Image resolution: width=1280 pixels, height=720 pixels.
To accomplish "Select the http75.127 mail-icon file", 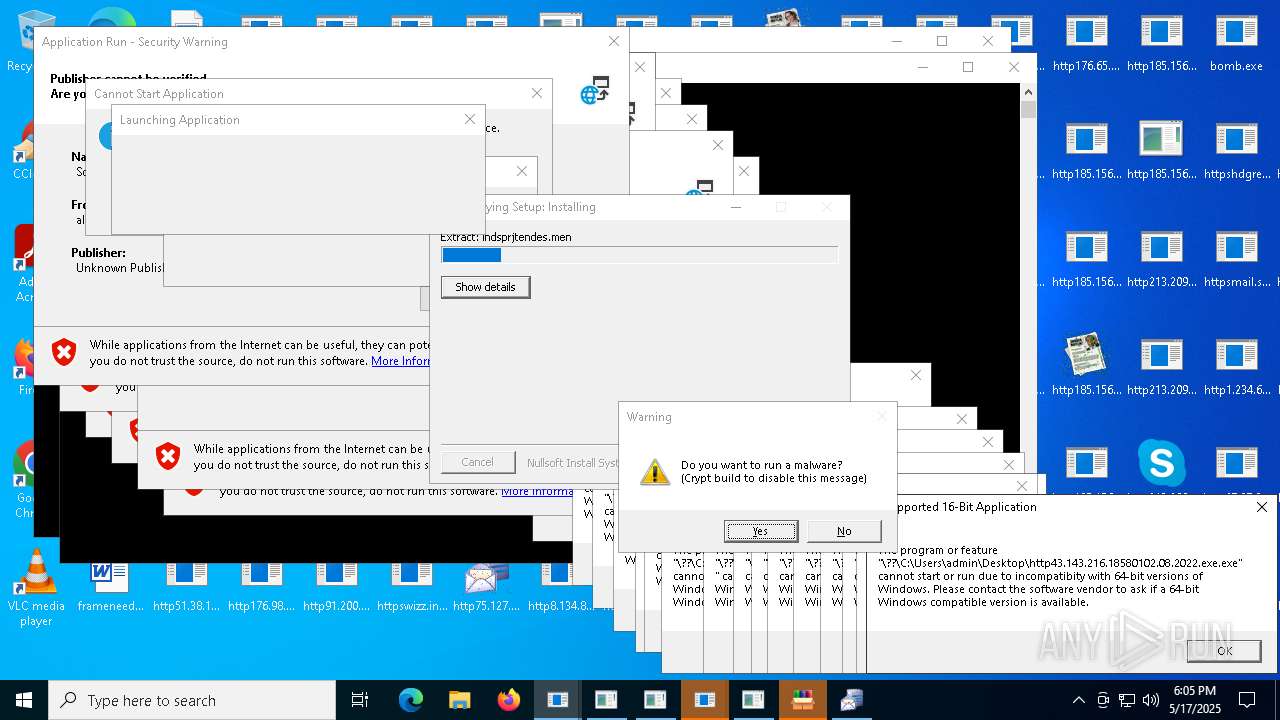I will 487,586.
